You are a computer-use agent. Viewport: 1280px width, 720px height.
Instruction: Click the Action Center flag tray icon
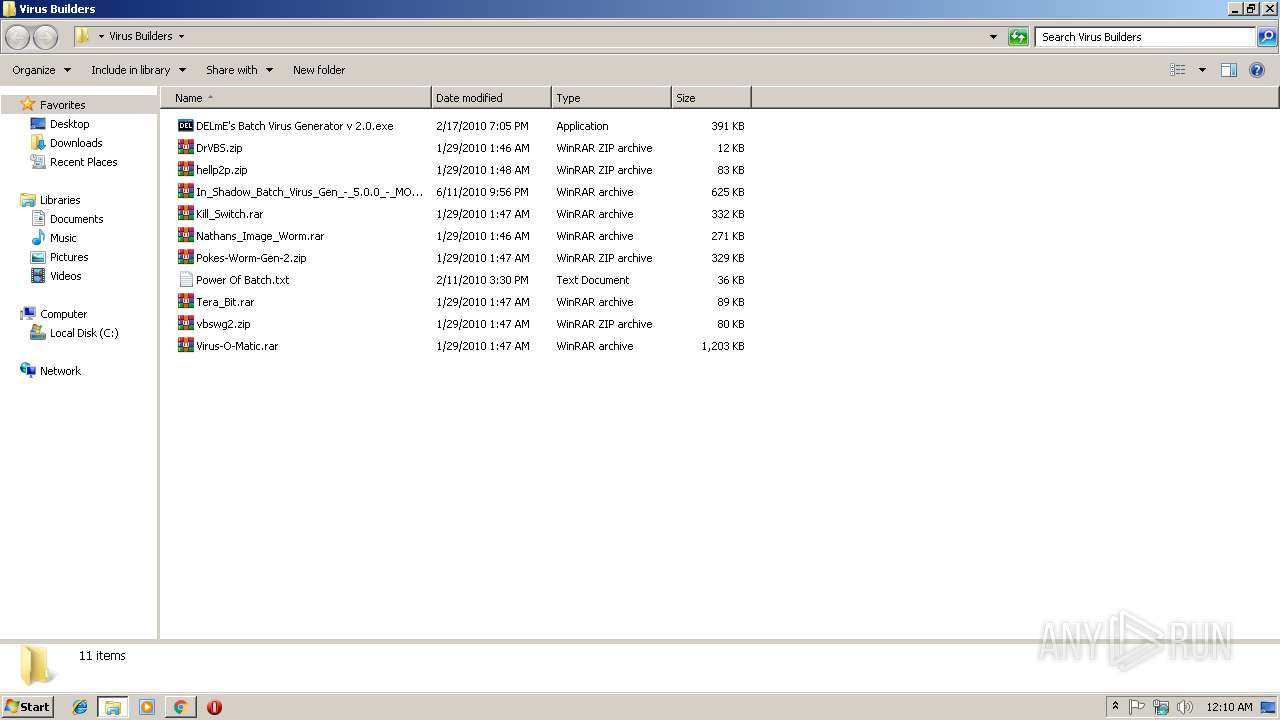click(1137, 707)
